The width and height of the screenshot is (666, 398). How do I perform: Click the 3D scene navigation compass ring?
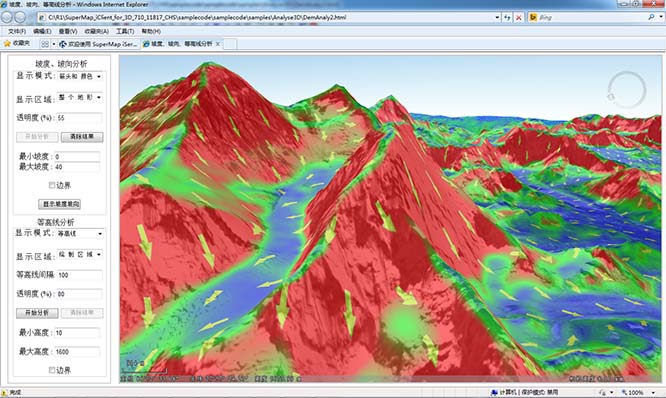pos(627,90)
